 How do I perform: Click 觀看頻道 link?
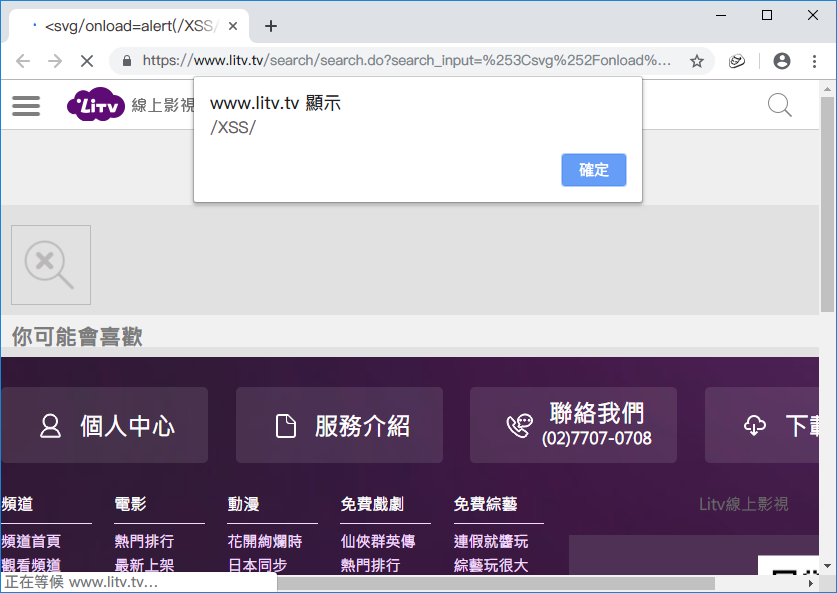tap(31, 565)
